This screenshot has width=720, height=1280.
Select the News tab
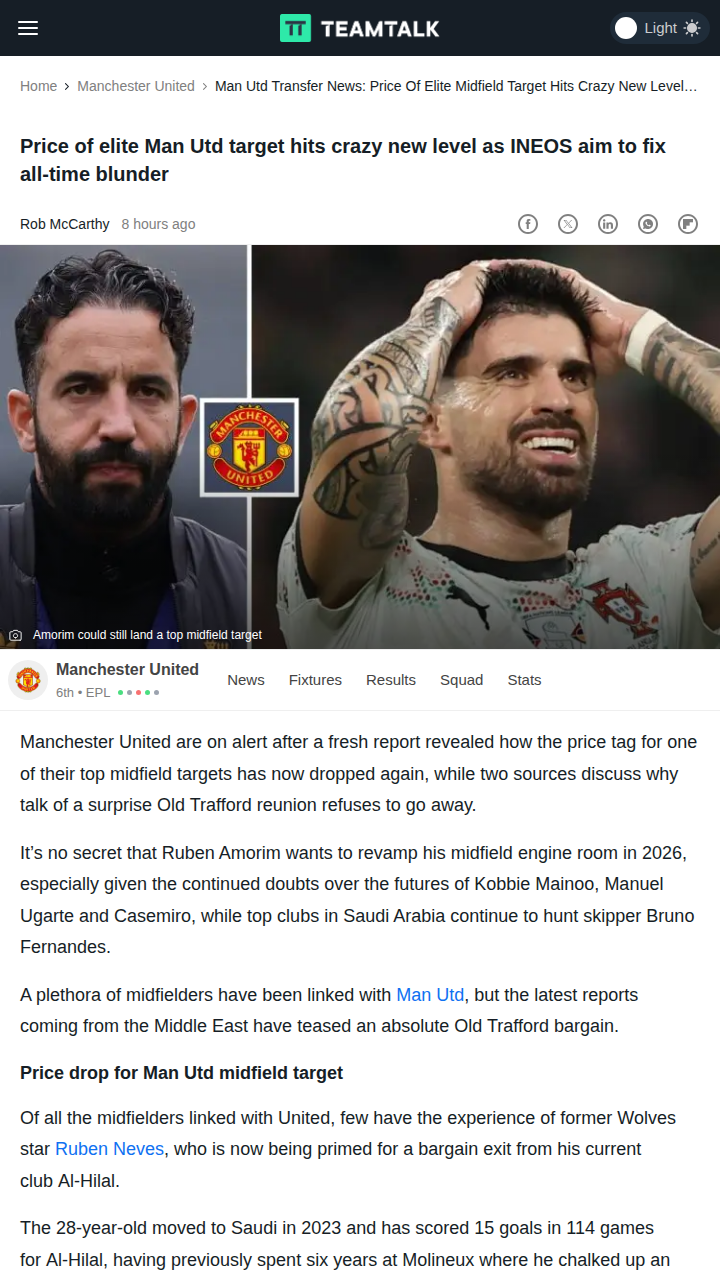tap(246, 680)
